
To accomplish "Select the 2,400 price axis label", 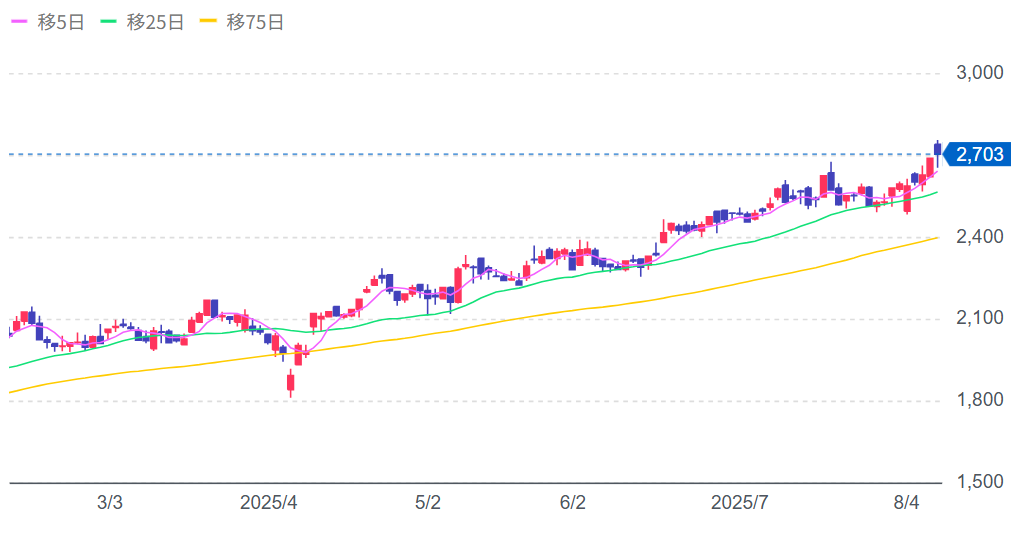I will coord(977,237).
